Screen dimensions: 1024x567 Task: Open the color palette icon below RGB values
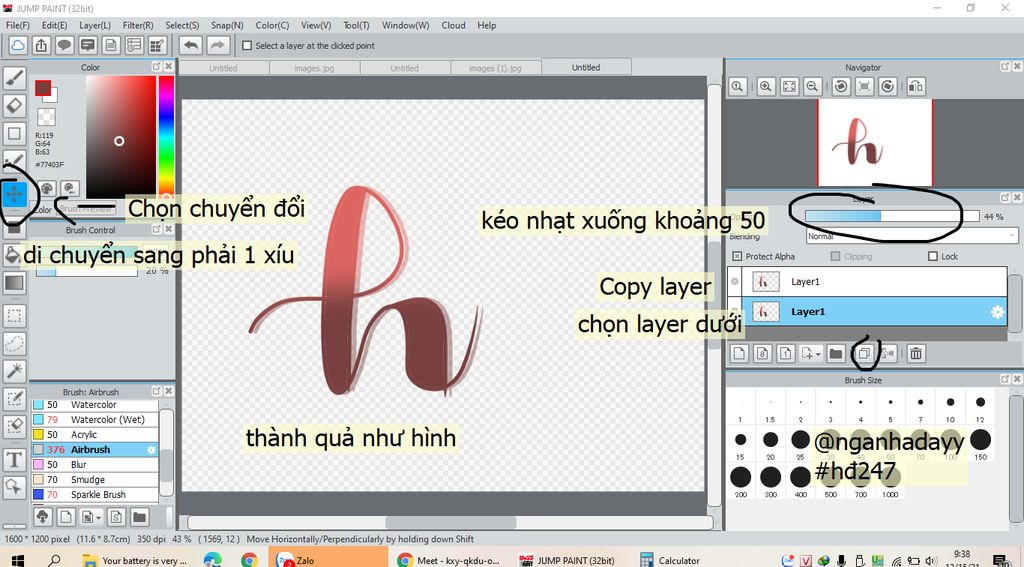(47, 189)
